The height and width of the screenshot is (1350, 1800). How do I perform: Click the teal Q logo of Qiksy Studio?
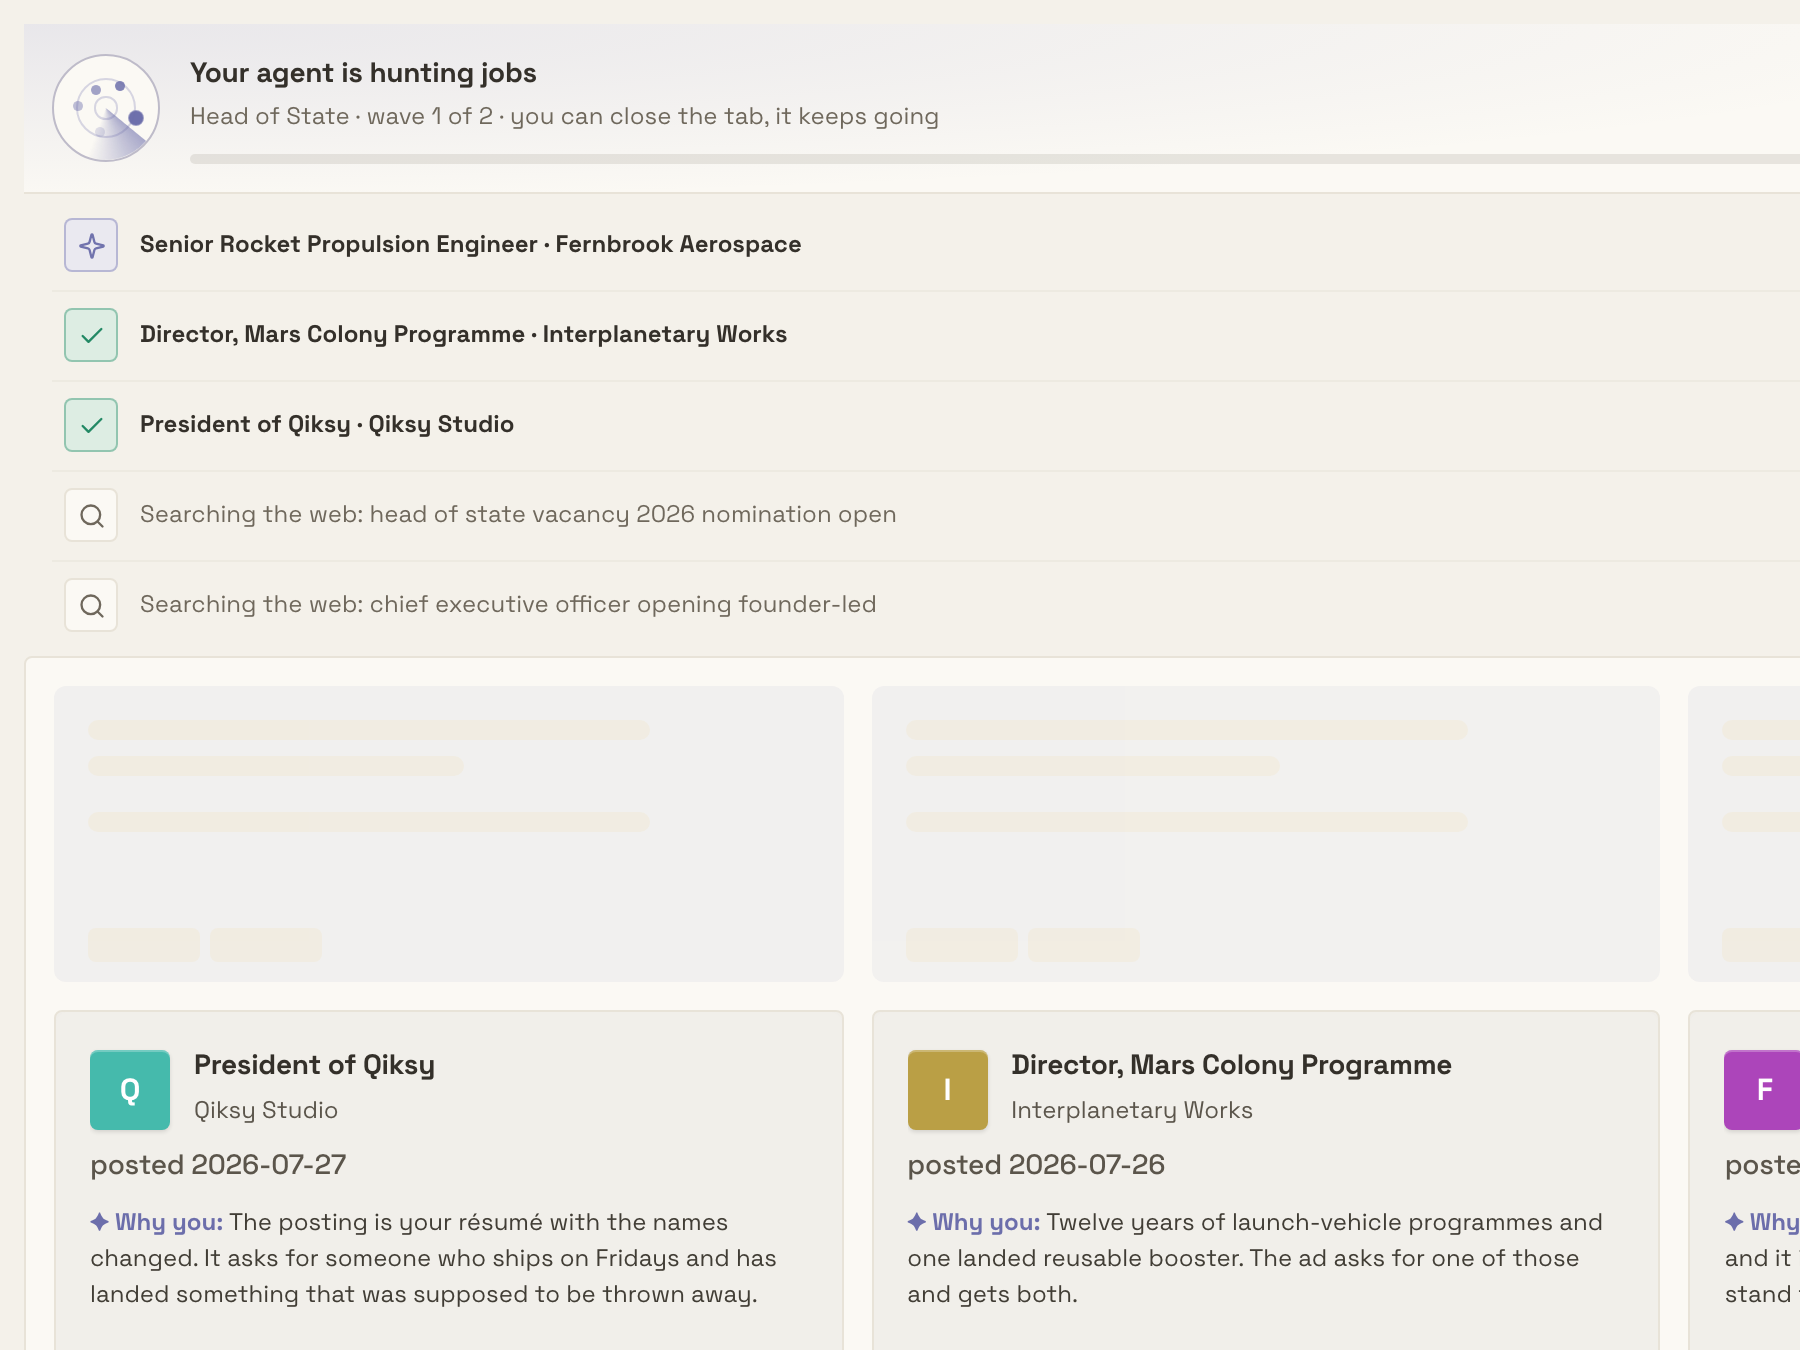[x=130, y=1090]
